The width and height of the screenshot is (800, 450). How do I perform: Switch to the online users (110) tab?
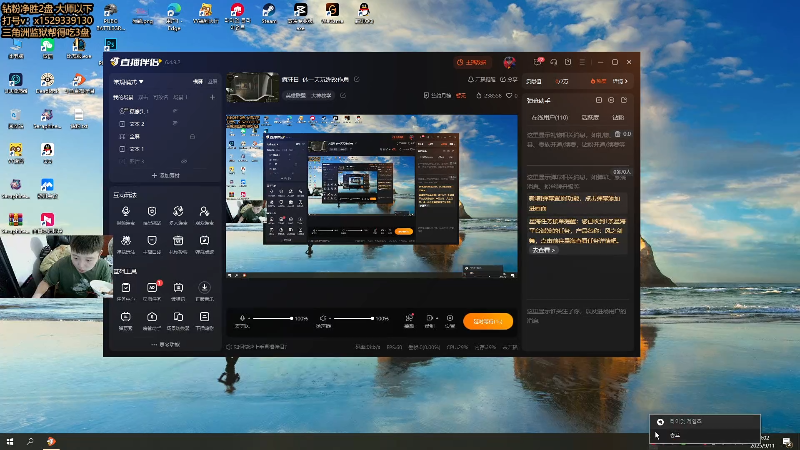(549, 117)
